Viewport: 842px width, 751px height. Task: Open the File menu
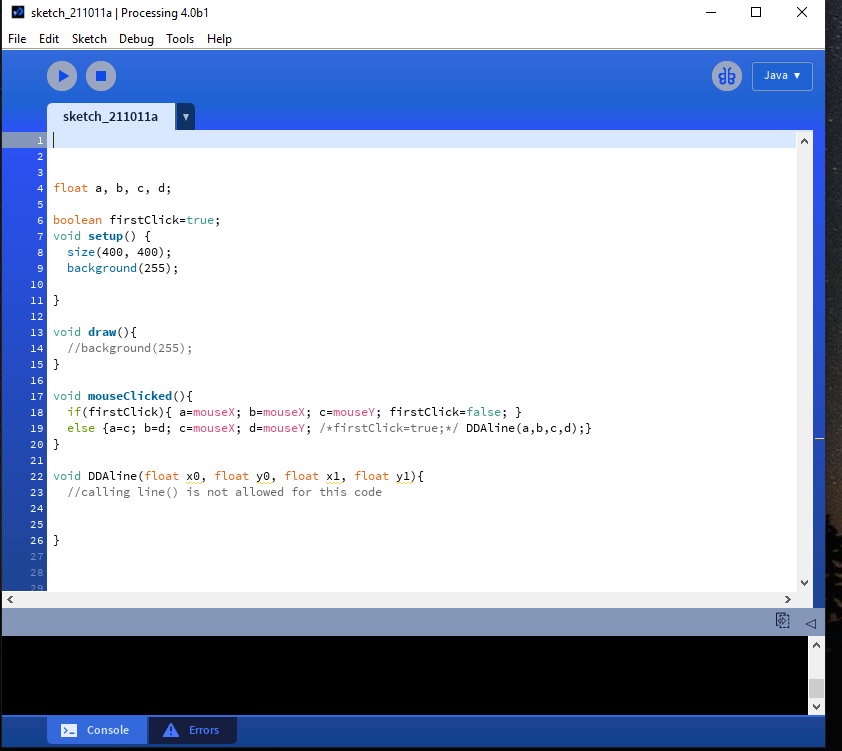click(16, 39)
